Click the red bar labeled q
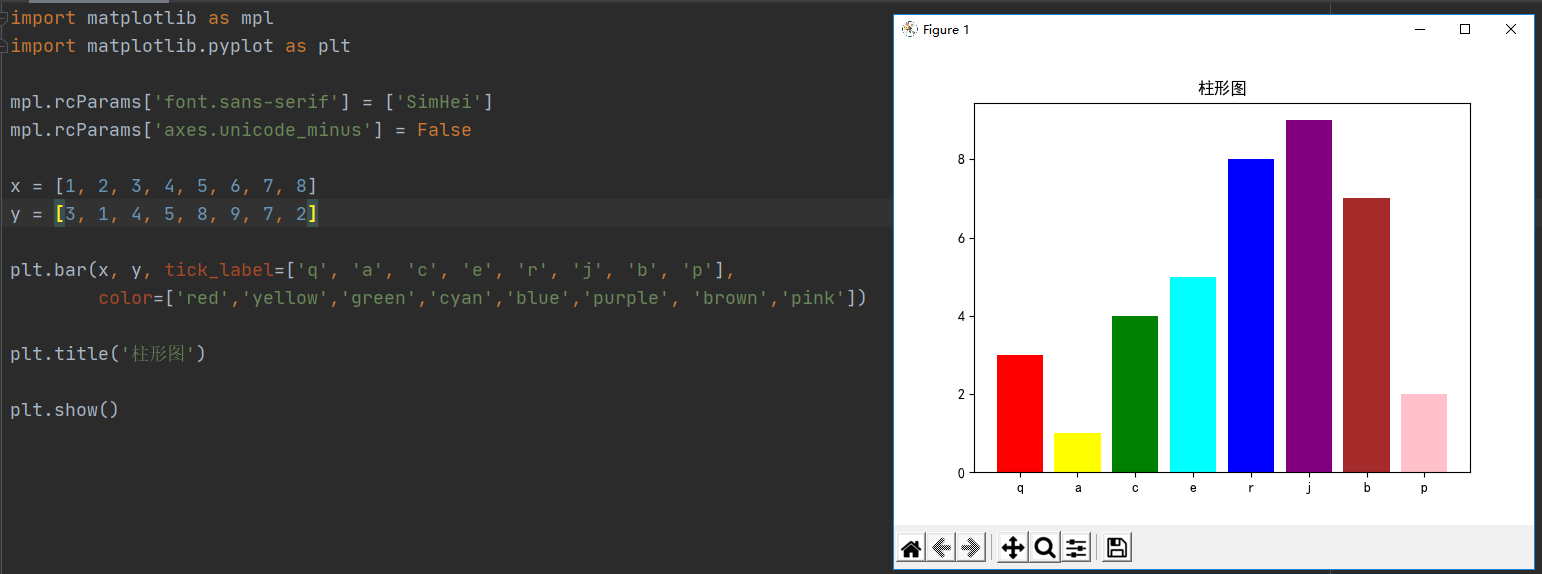The height and width of the screenshot is (574, 1542). [x=1020, y=413]
